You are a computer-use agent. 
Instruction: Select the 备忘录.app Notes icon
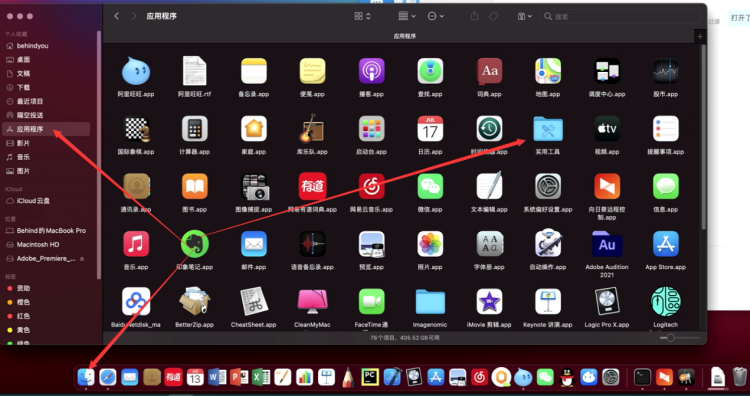coord(254,71)
